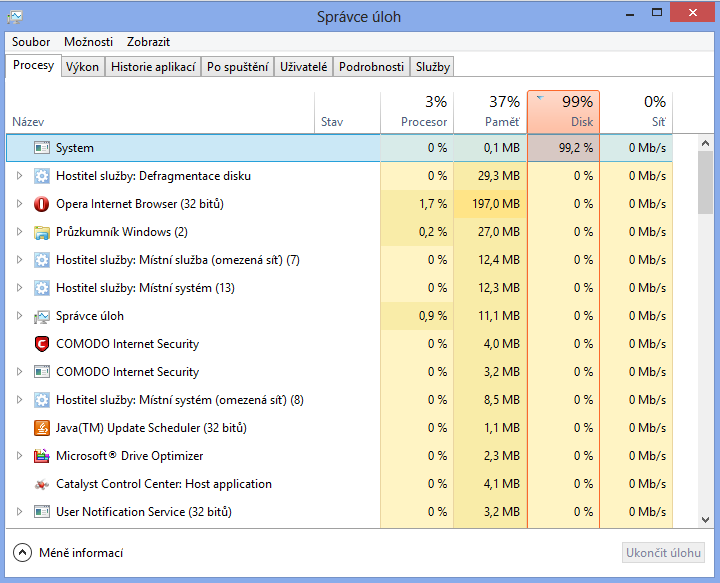Click the Opera Internet Browser icon
Viewport: 720px width, 583px height.
[42, 204]
